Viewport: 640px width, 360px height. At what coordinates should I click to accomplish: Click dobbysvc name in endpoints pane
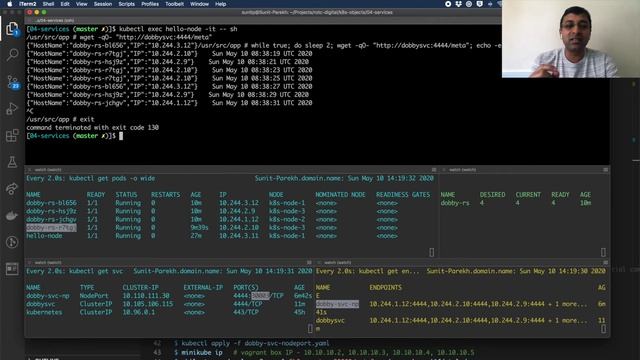click(330, 320)
